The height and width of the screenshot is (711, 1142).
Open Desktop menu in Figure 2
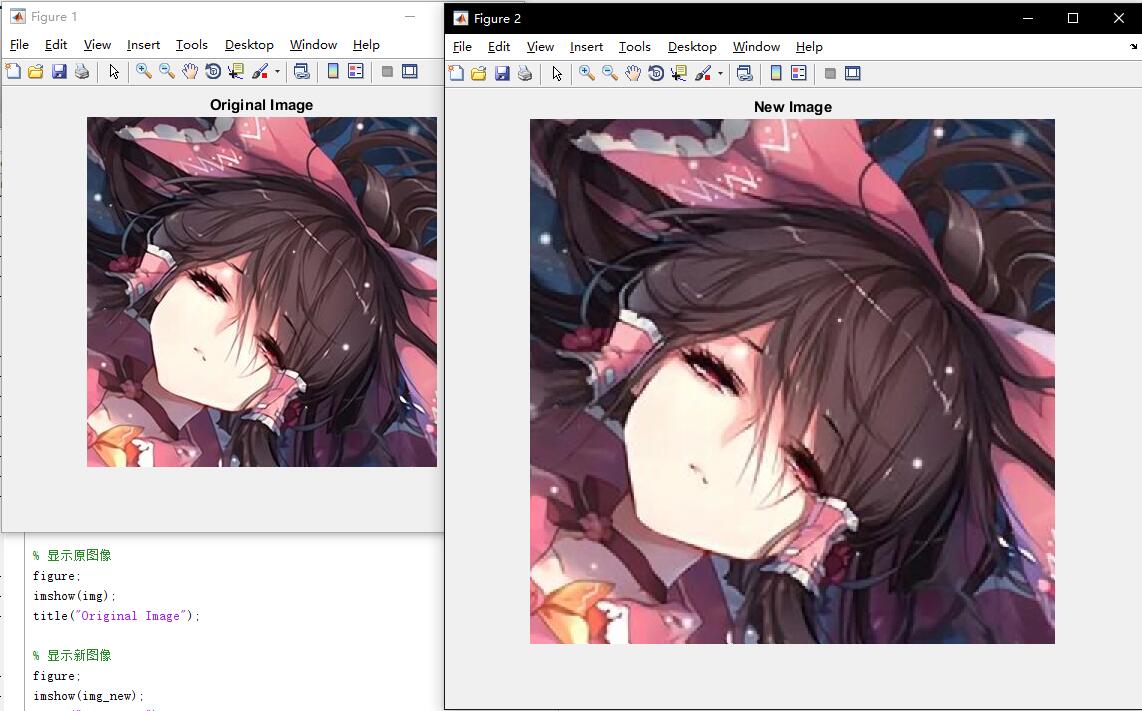point(692,47)
